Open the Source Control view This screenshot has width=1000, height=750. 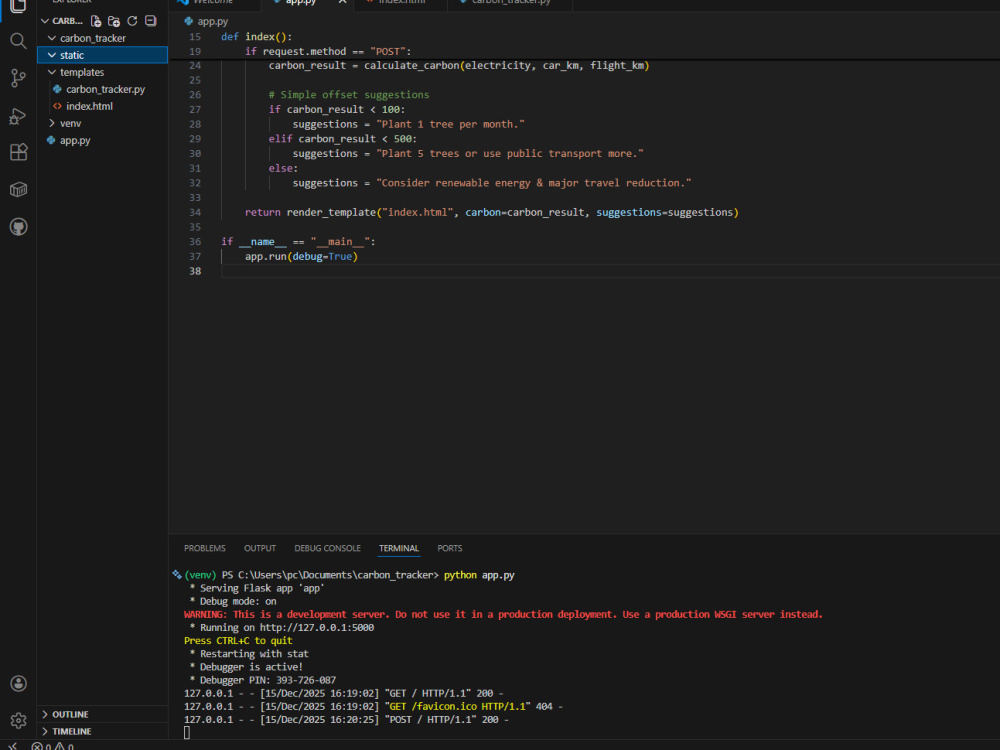[18, 78]
